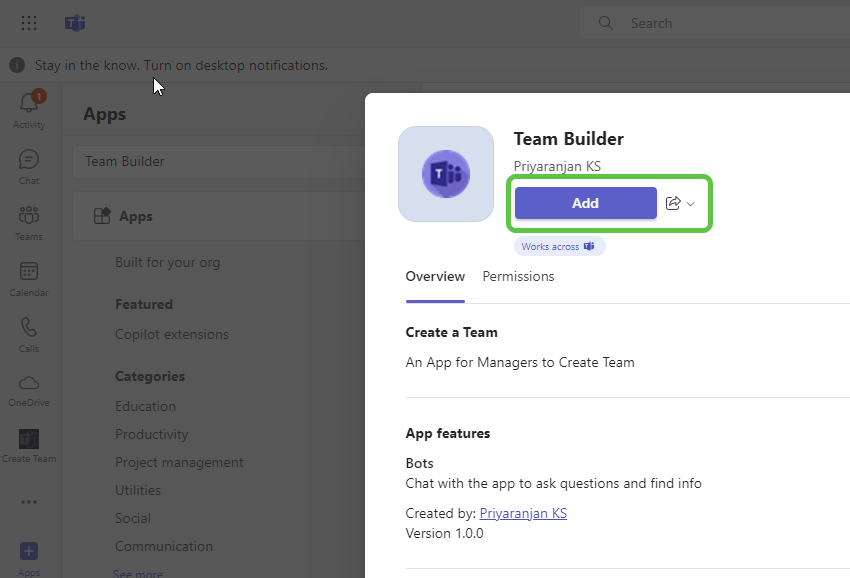Launch the Create Team app icon
850x578 pixels.
coord(29,440)
